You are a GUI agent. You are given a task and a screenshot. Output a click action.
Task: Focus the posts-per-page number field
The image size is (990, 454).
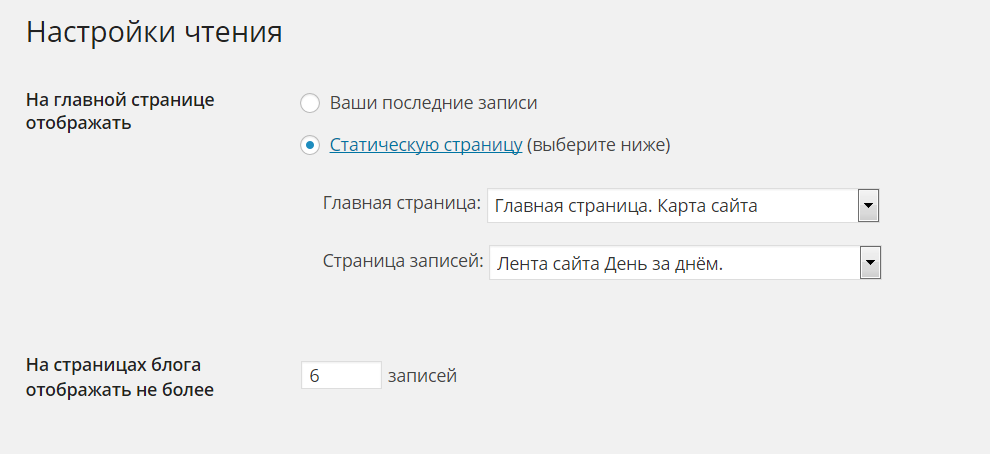click(341, 376)
